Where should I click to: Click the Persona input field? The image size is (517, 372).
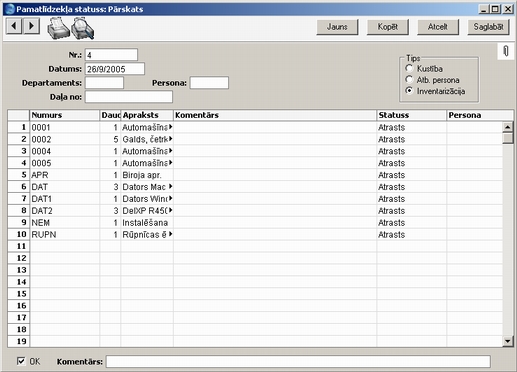(209, 83)
